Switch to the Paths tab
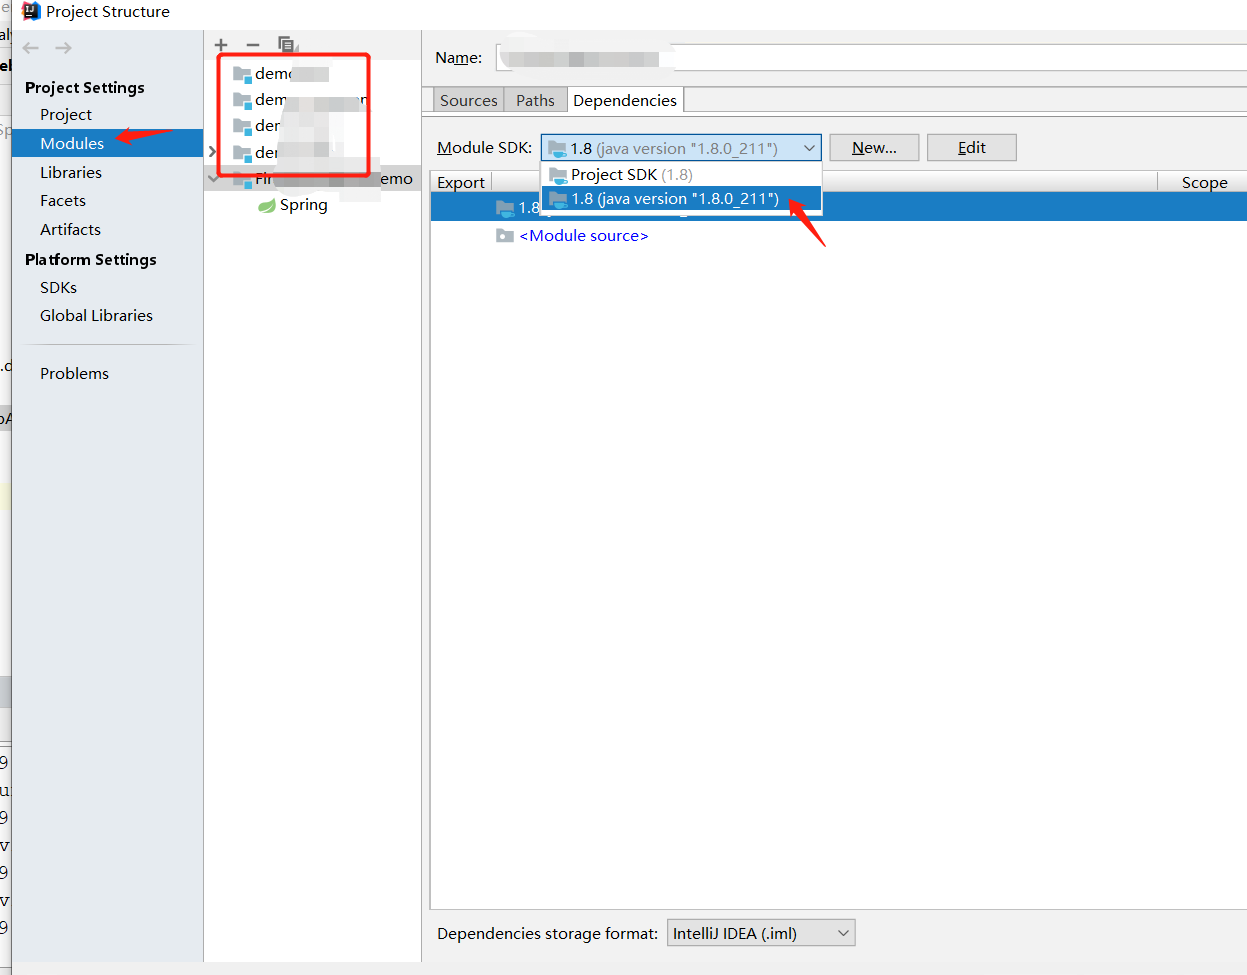The height and width of the screenshot is (975, 1247). click(x=535, y=100)
